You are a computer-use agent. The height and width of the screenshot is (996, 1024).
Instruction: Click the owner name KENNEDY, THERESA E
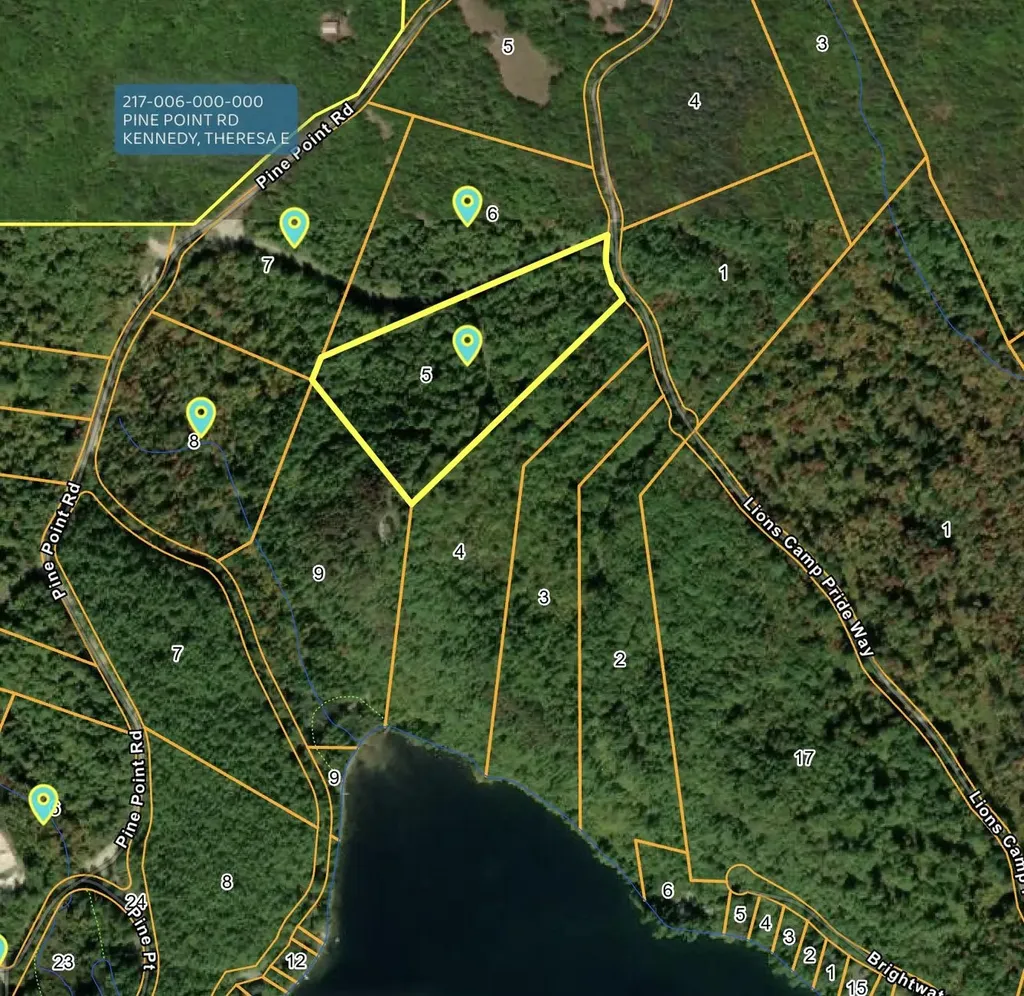click(x=206, y=138)
